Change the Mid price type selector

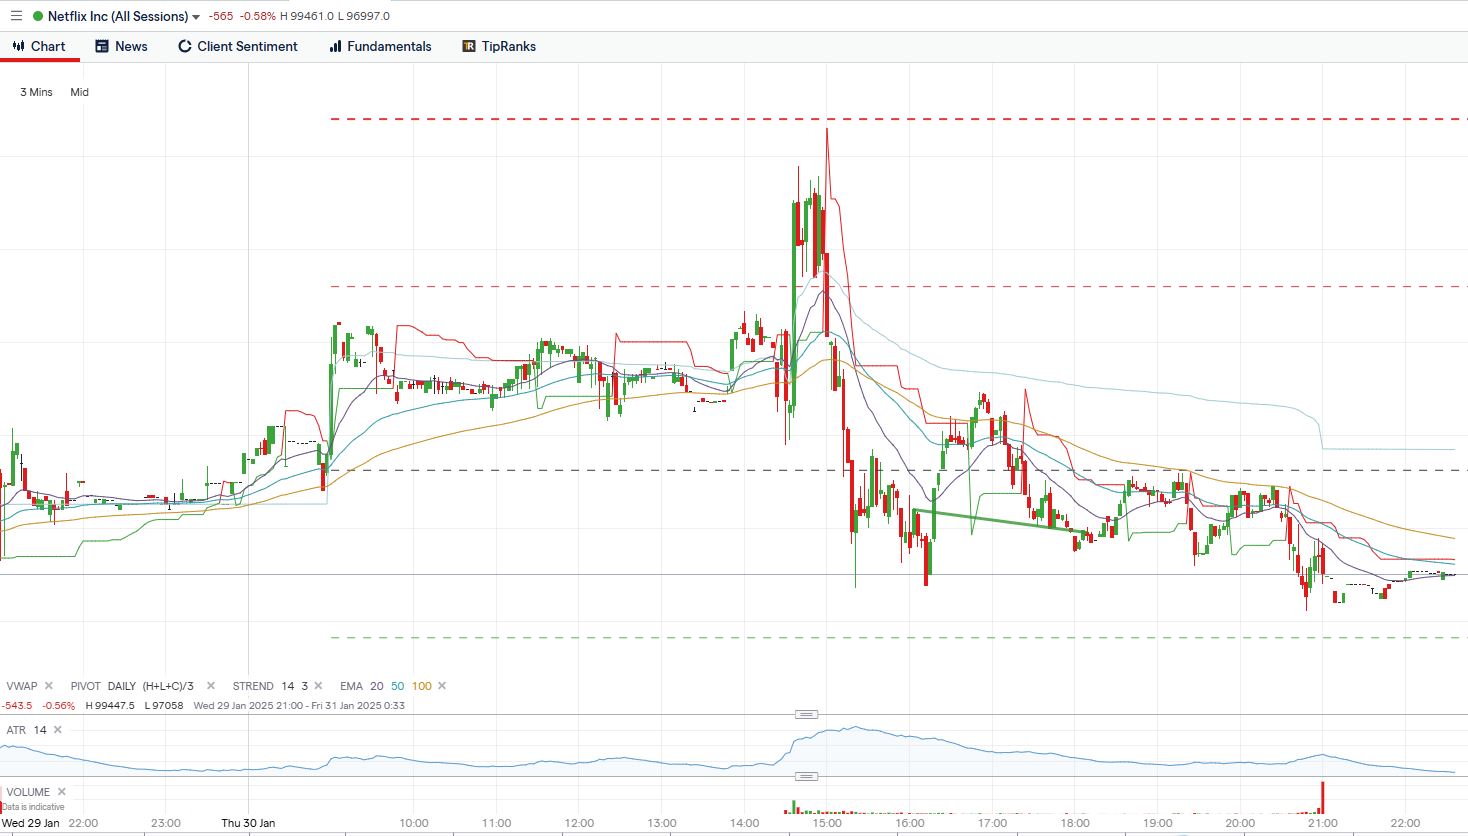79,92
